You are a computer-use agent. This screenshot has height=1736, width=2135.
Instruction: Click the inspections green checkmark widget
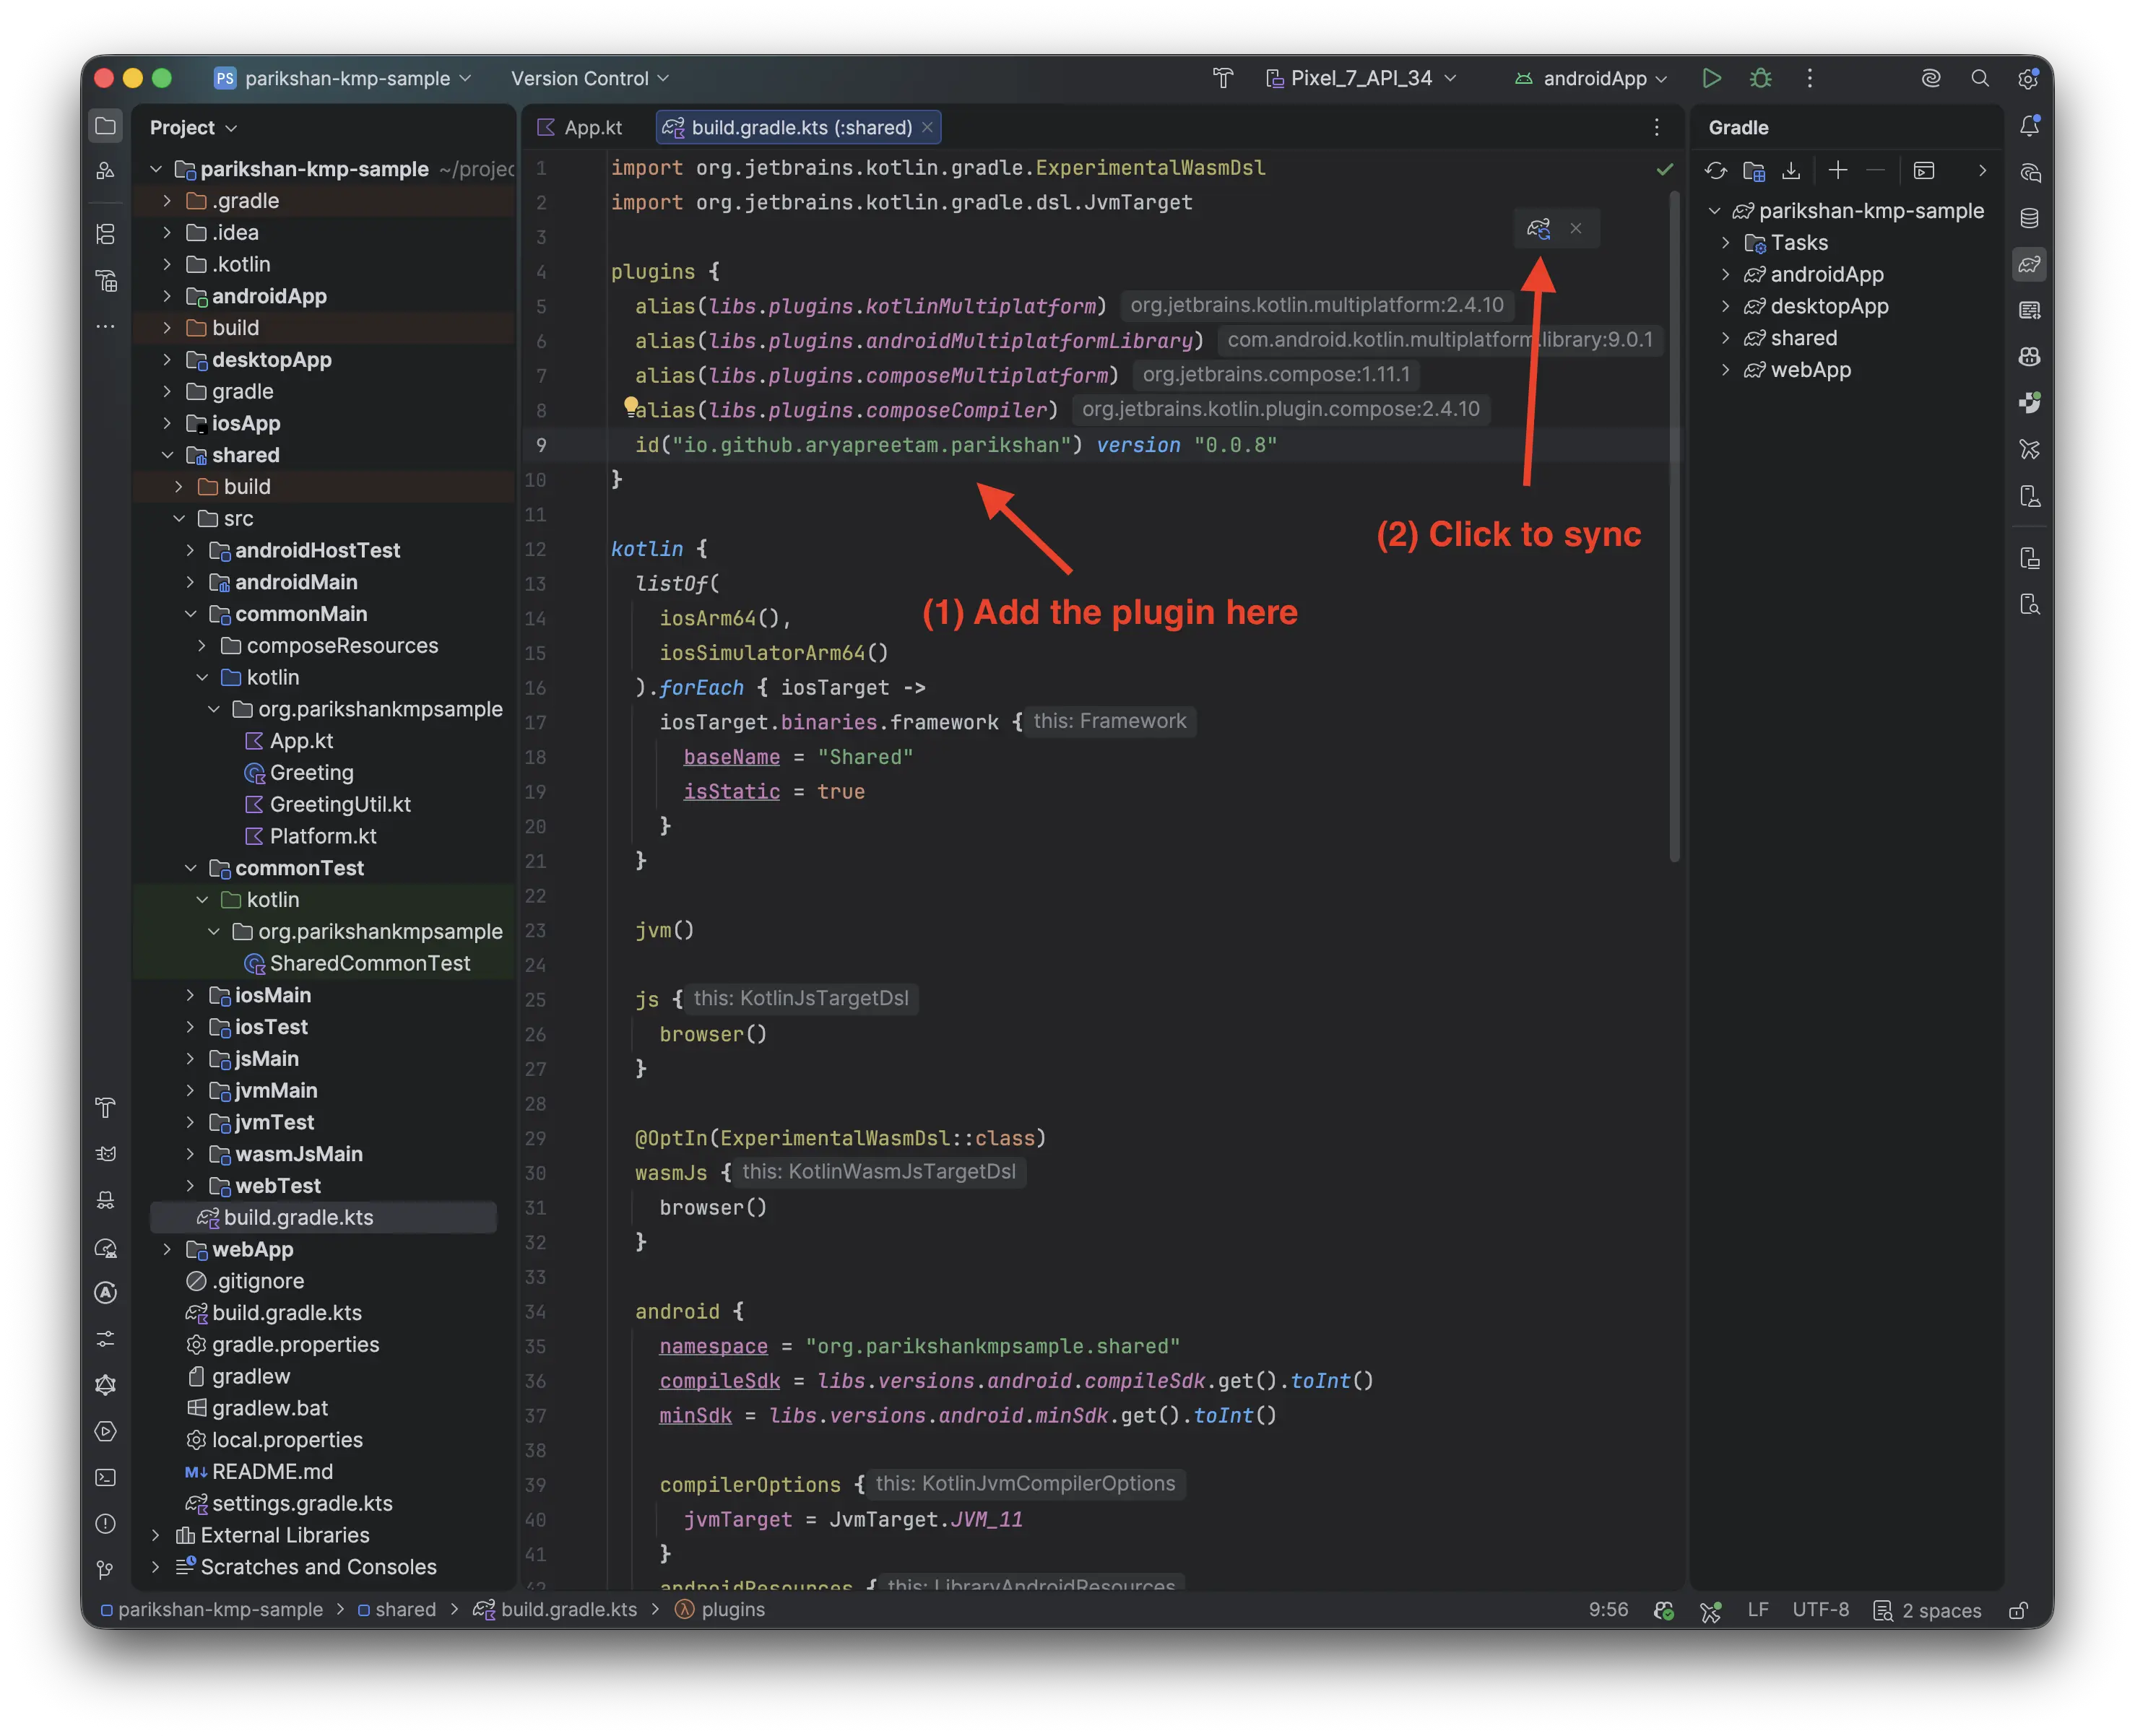click(x=1664, y=169)
